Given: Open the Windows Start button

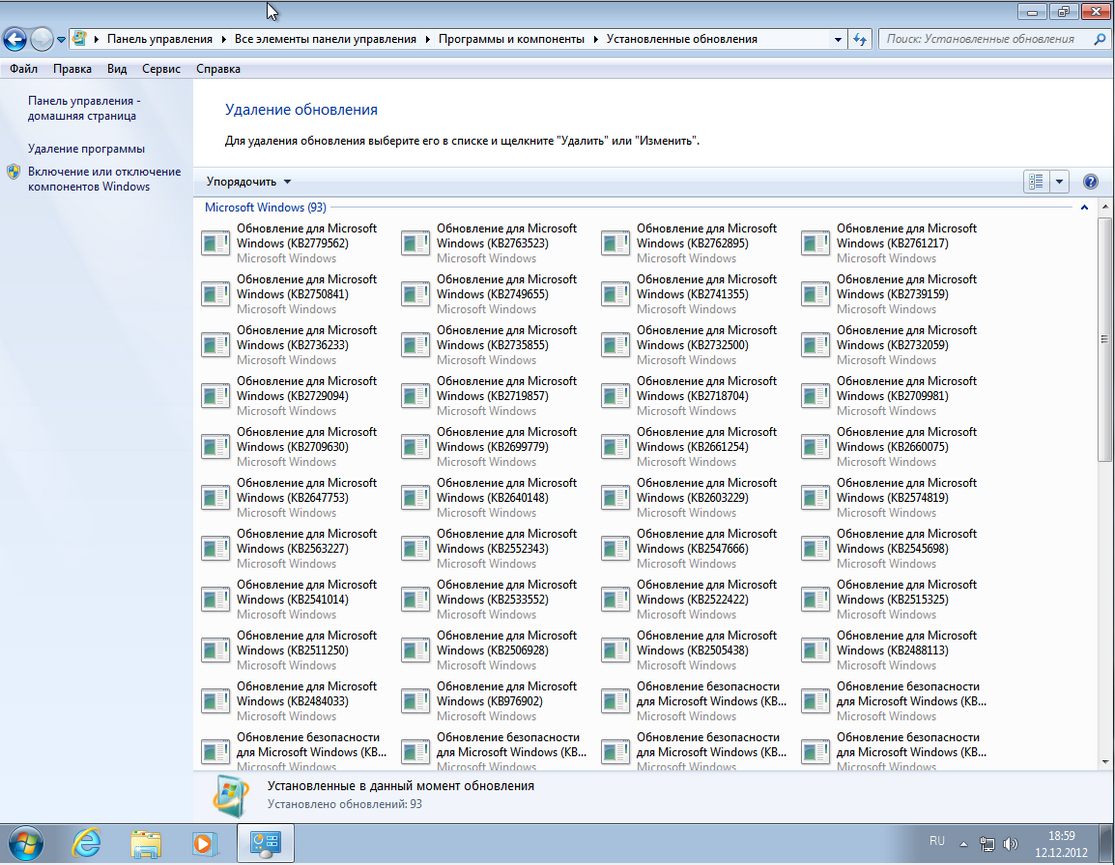Looking at the screenshot, I should coord(25,844).
